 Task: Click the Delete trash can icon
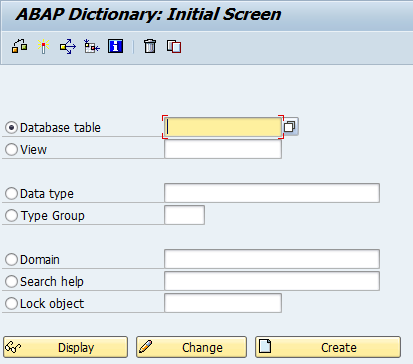point(150,46)
